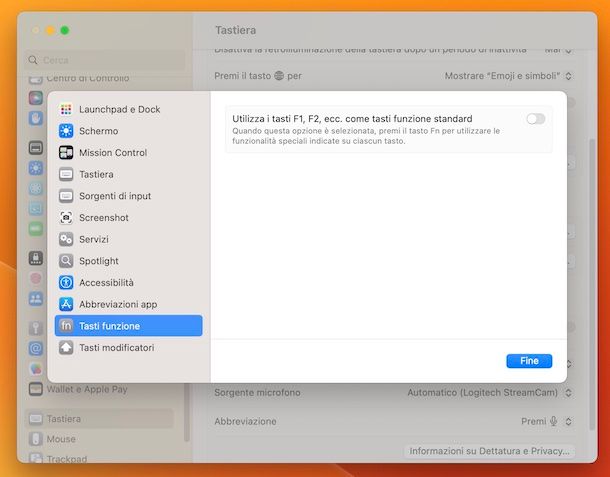Select Launchpad e Dock category
Screen dimensions: 610x477
(x=128, y=109)
